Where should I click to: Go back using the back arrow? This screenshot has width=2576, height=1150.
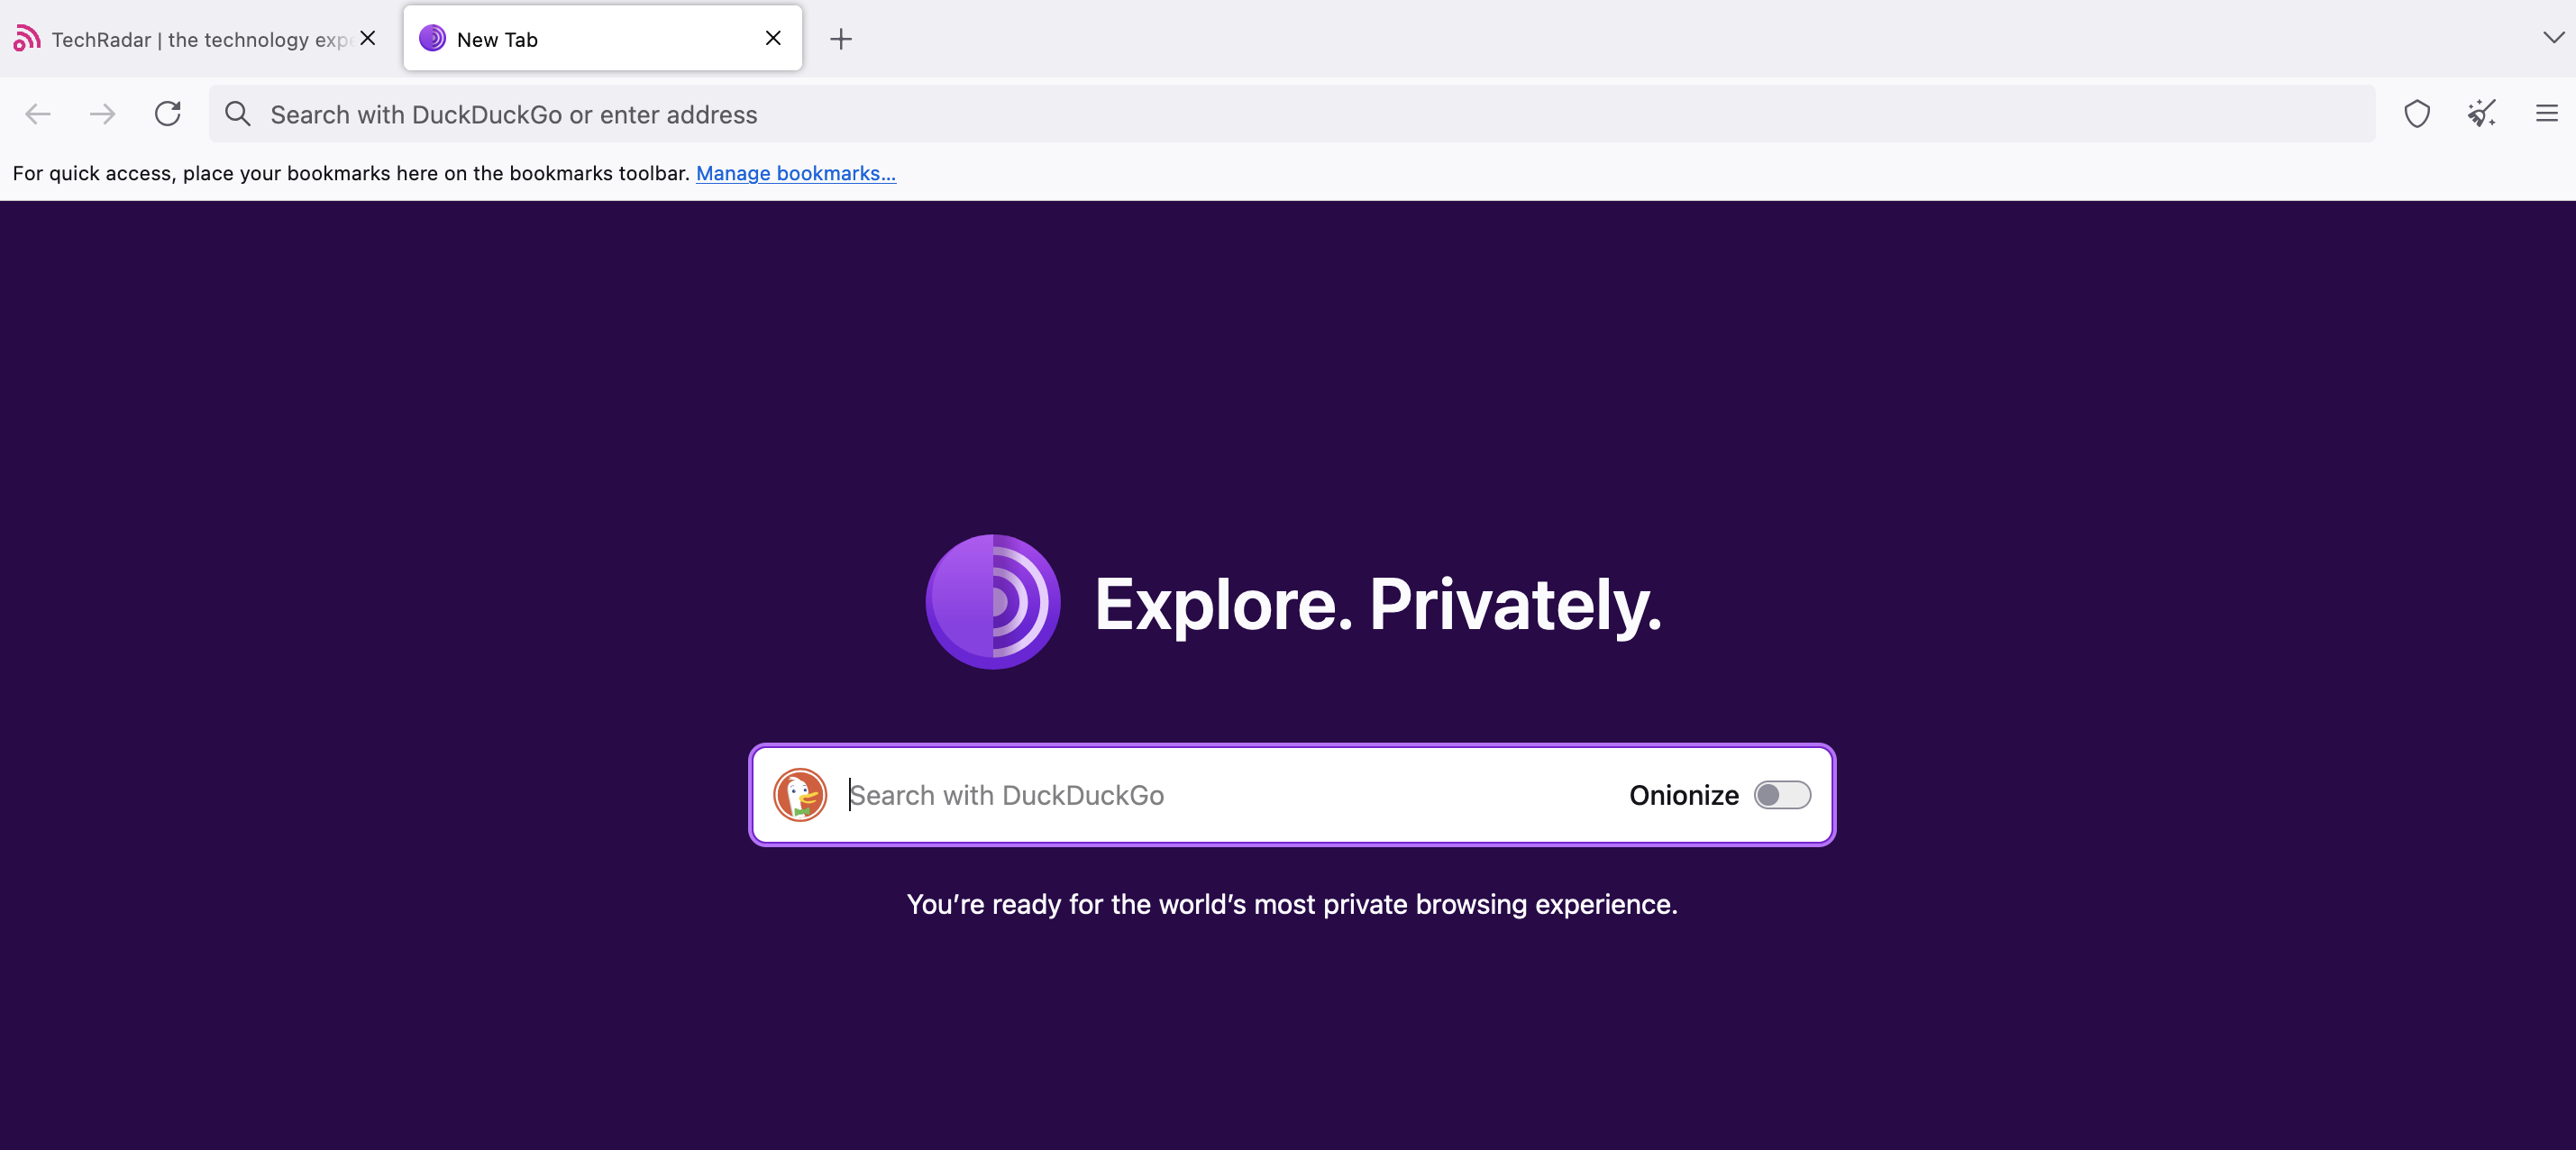point(38,114)
